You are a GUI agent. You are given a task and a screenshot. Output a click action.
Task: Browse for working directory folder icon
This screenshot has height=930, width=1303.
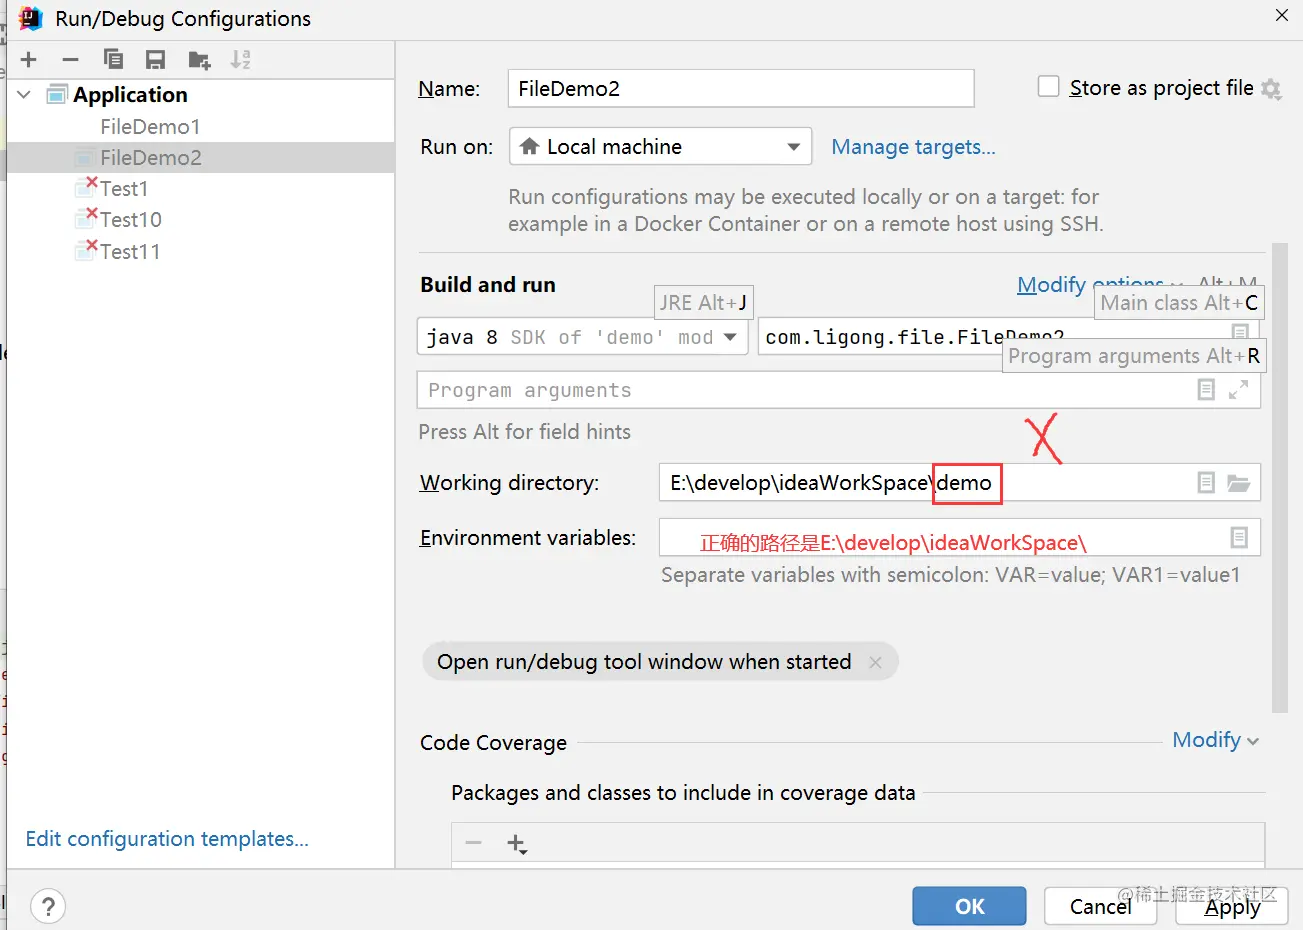click(x=1239, y=483)
